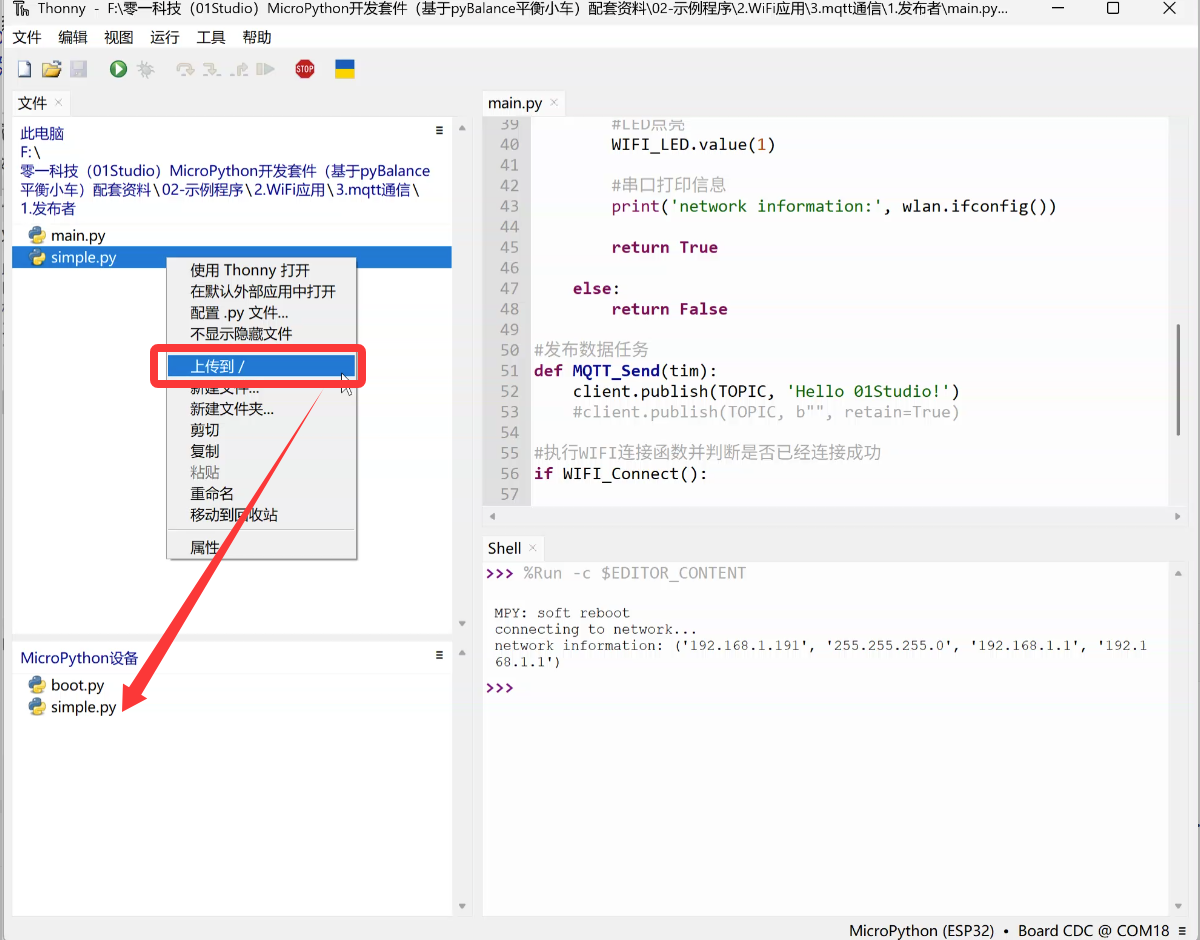
Task: Close the Shell panel tab
Action: [533, 548]
